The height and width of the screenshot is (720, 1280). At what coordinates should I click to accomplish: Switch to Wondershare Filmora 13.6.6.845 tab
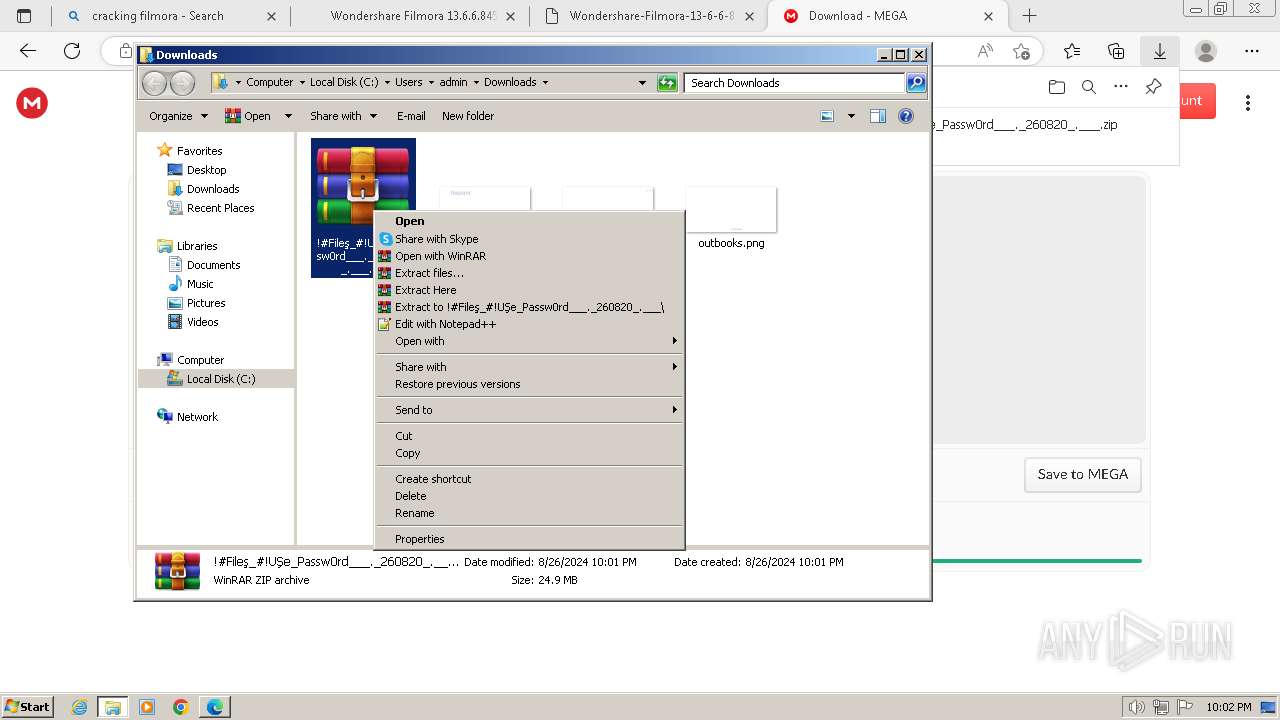(412, 16)
